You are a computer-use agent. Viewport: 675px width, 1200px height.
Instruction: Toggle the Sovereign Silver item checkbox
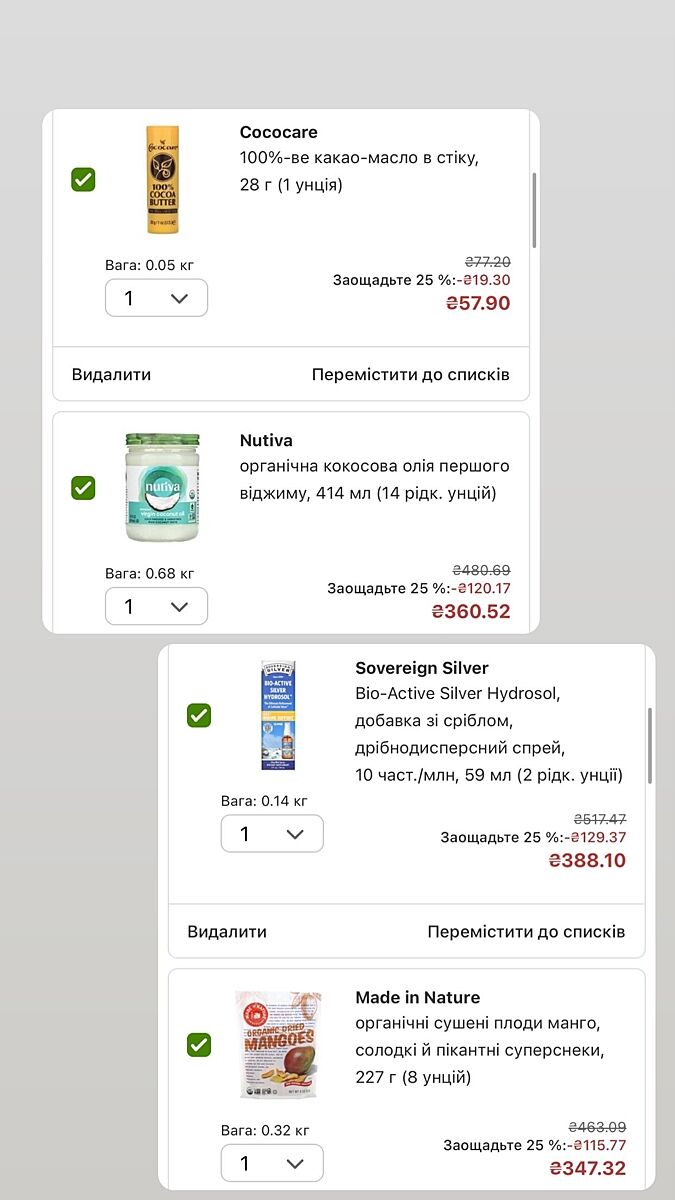coord(199,715)
